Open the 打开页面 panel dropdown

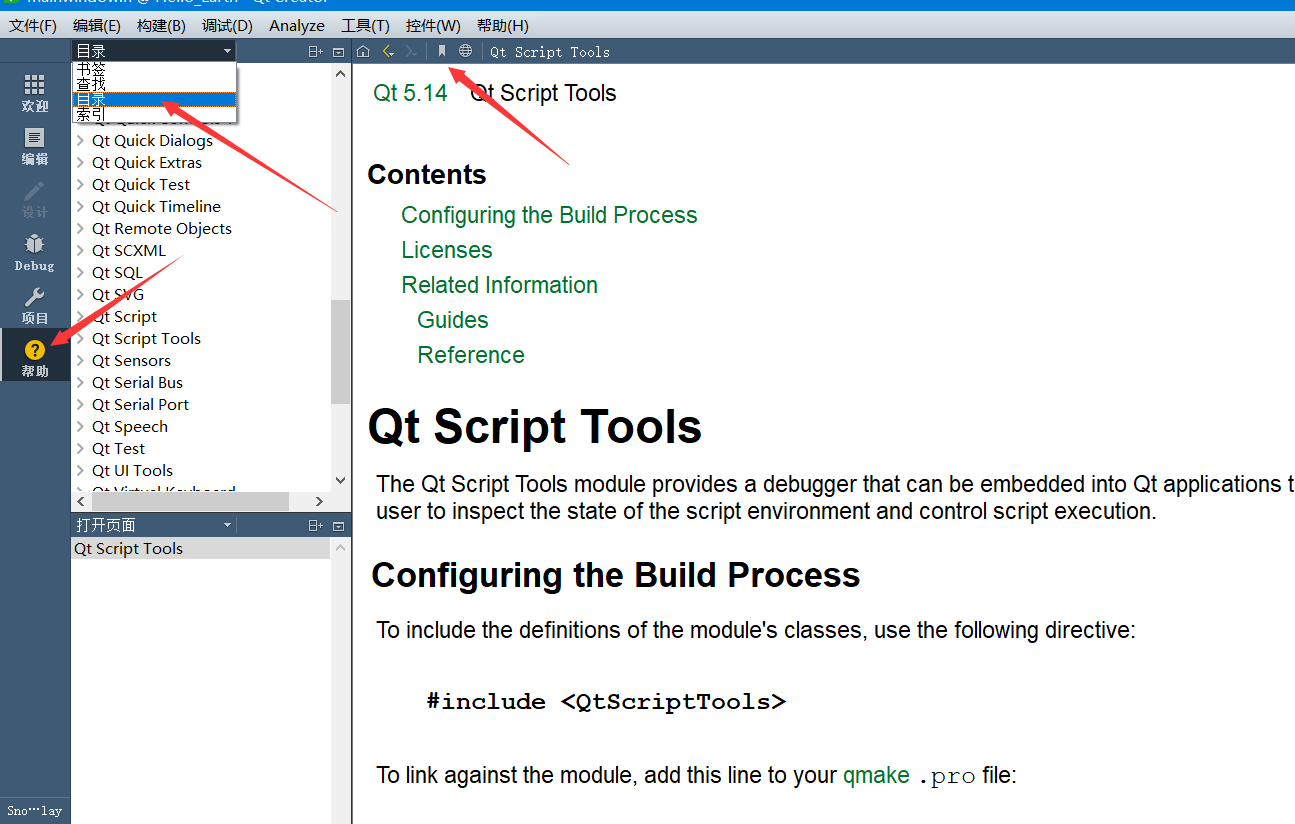click(154, 525)
